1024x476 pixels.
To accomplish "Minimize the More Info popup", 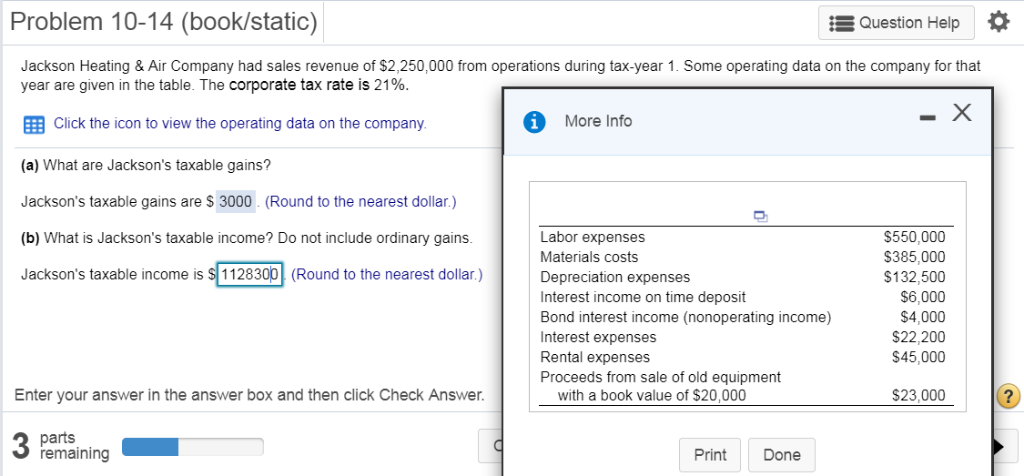I will [927, 119].
